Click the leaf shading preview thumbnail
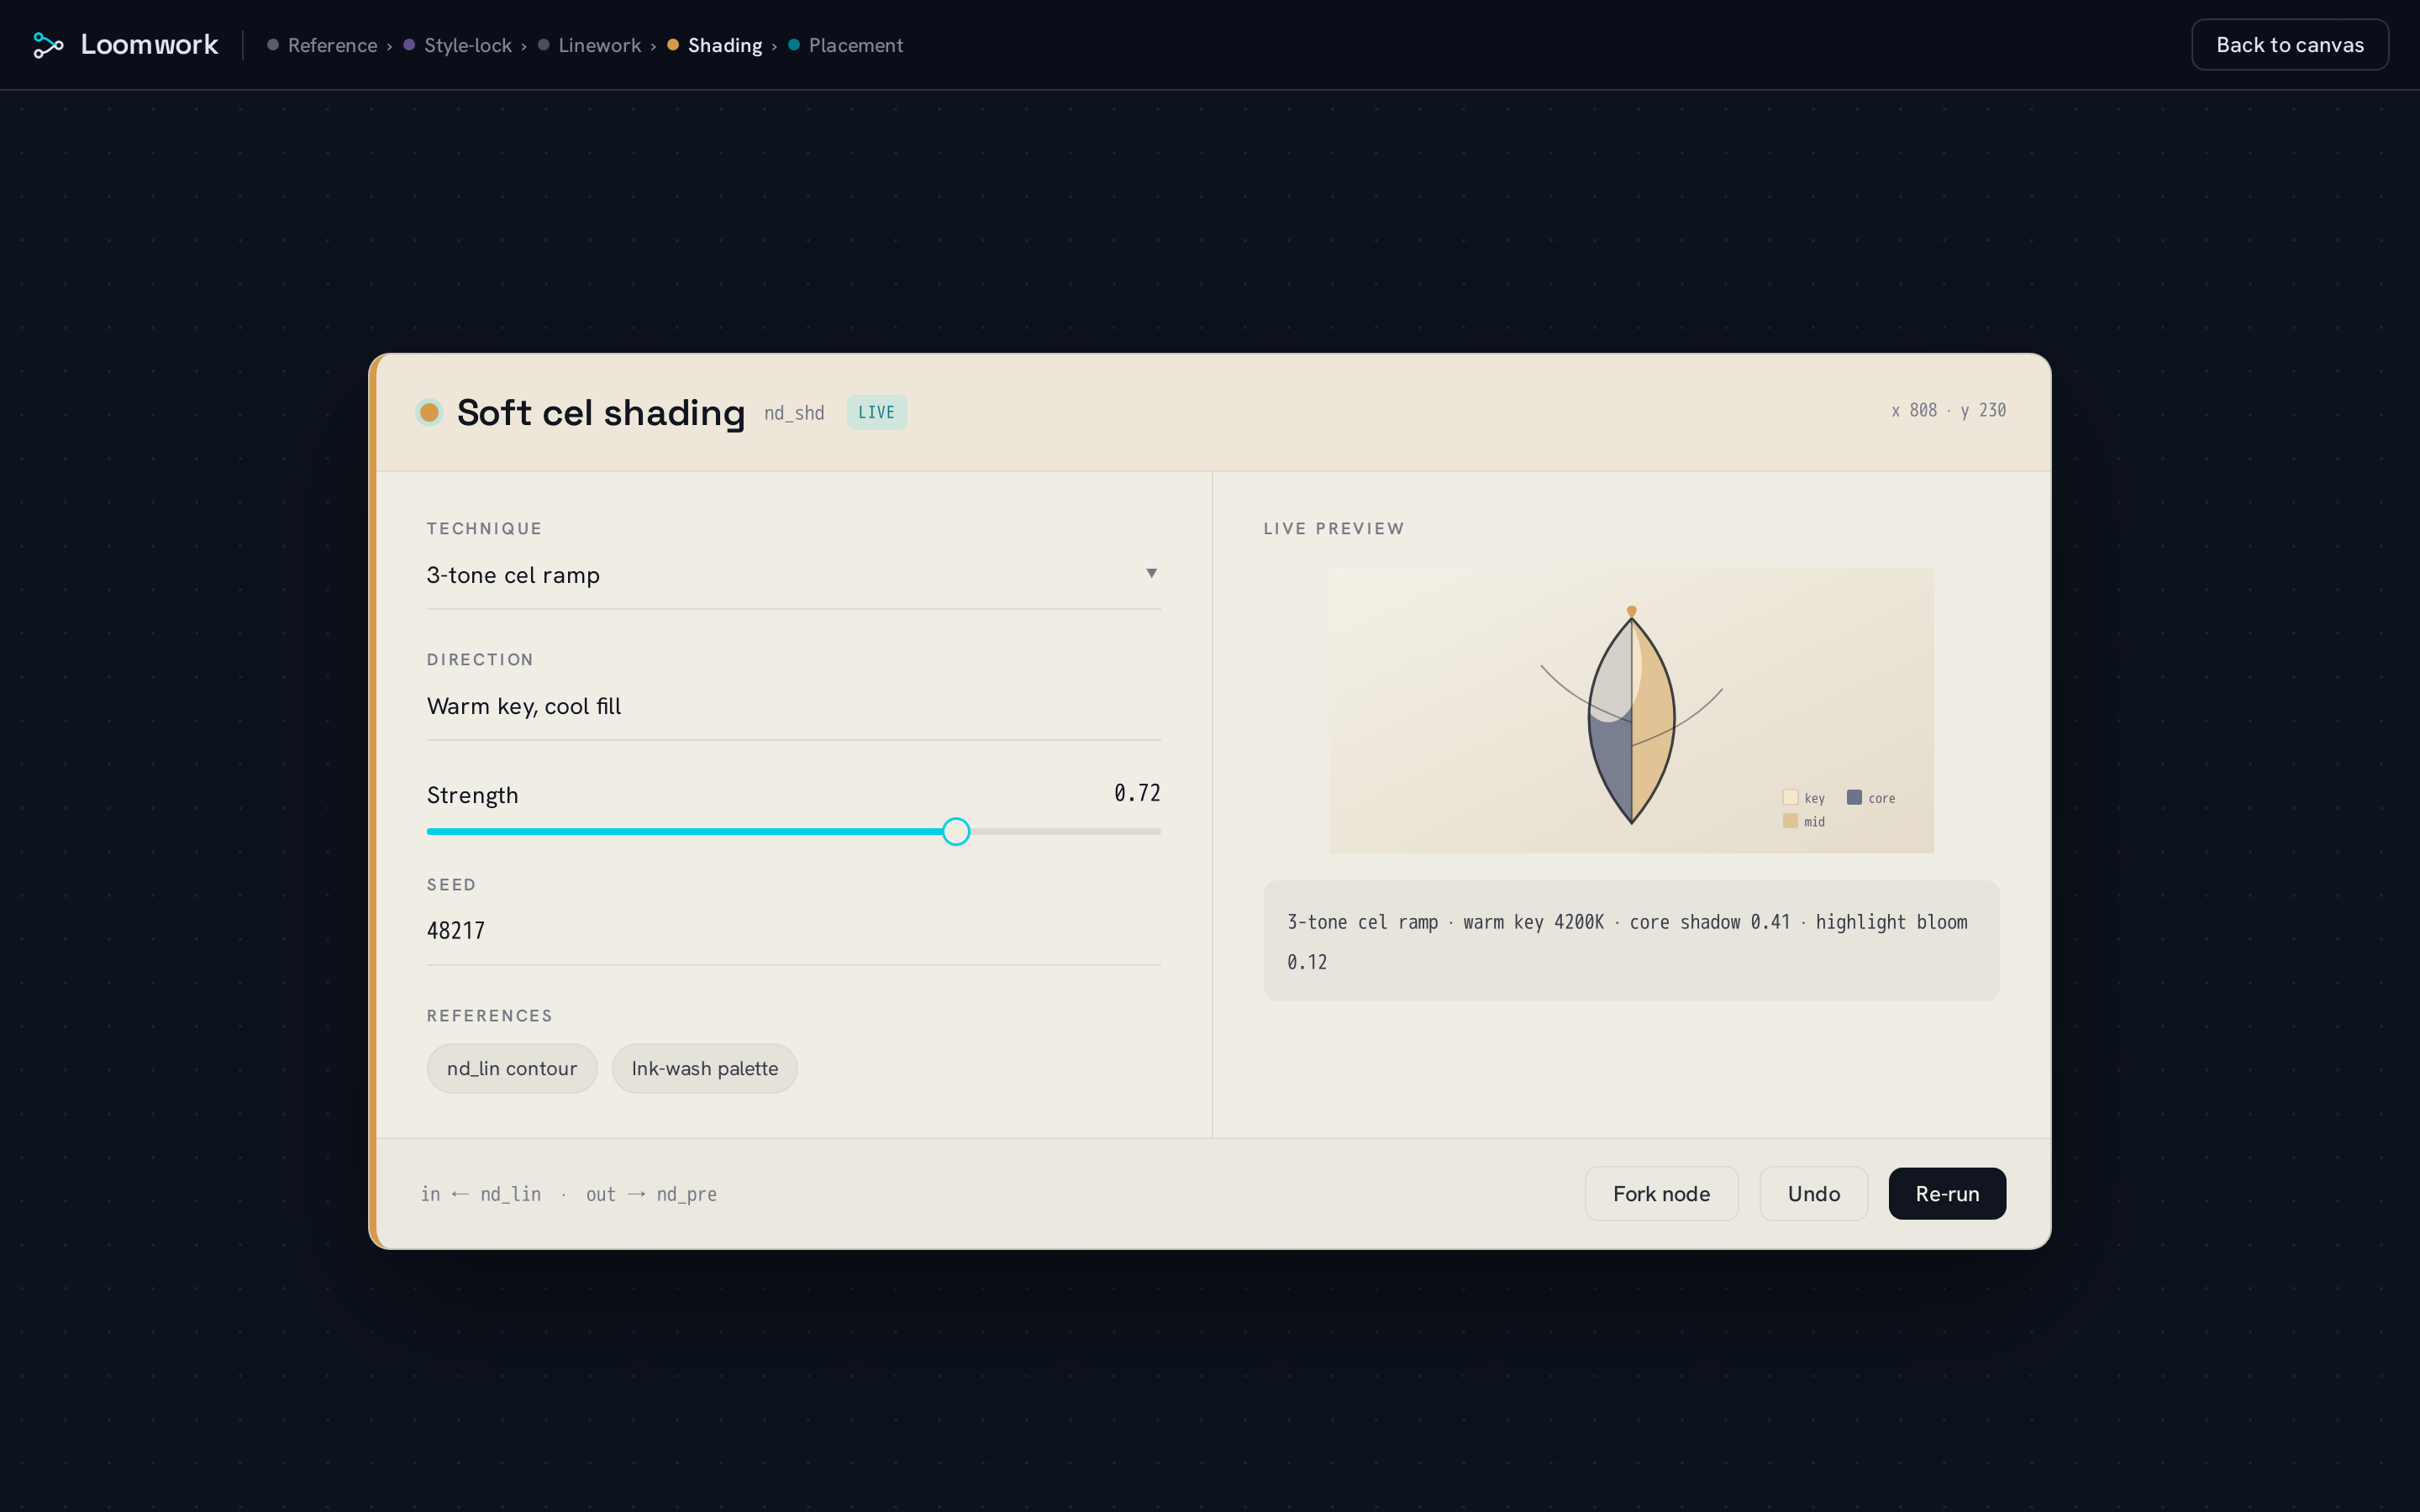Viewport: 2420px width, 1512px height. click(x=1631, y=711)
